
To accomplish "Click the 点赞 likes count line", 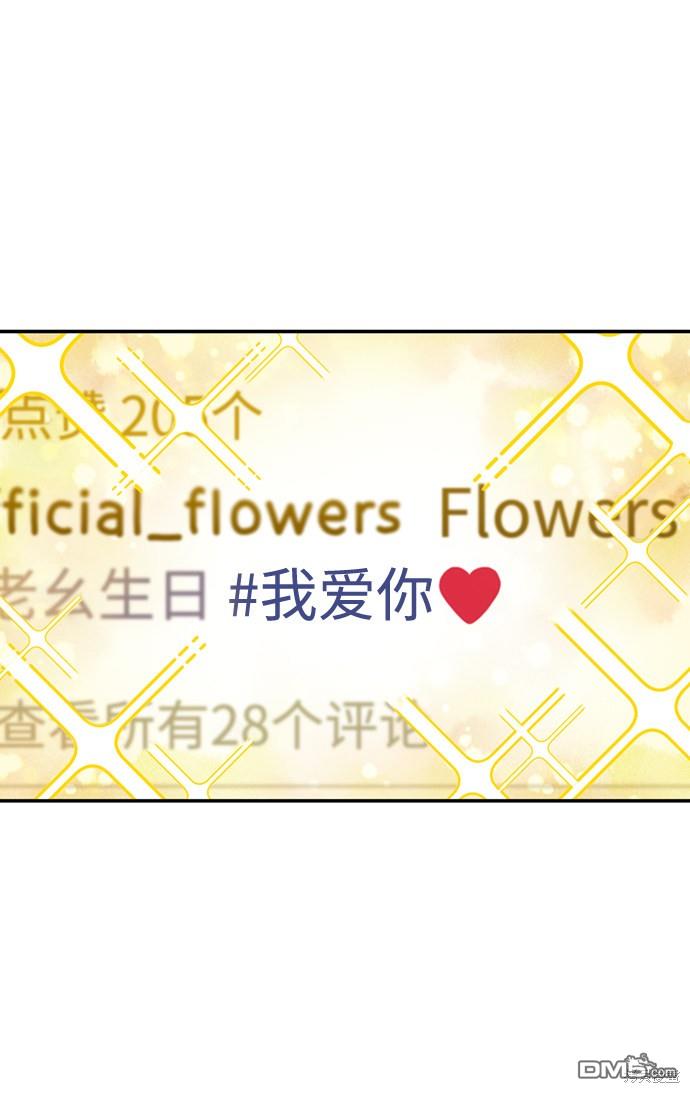I will (130, 418).
